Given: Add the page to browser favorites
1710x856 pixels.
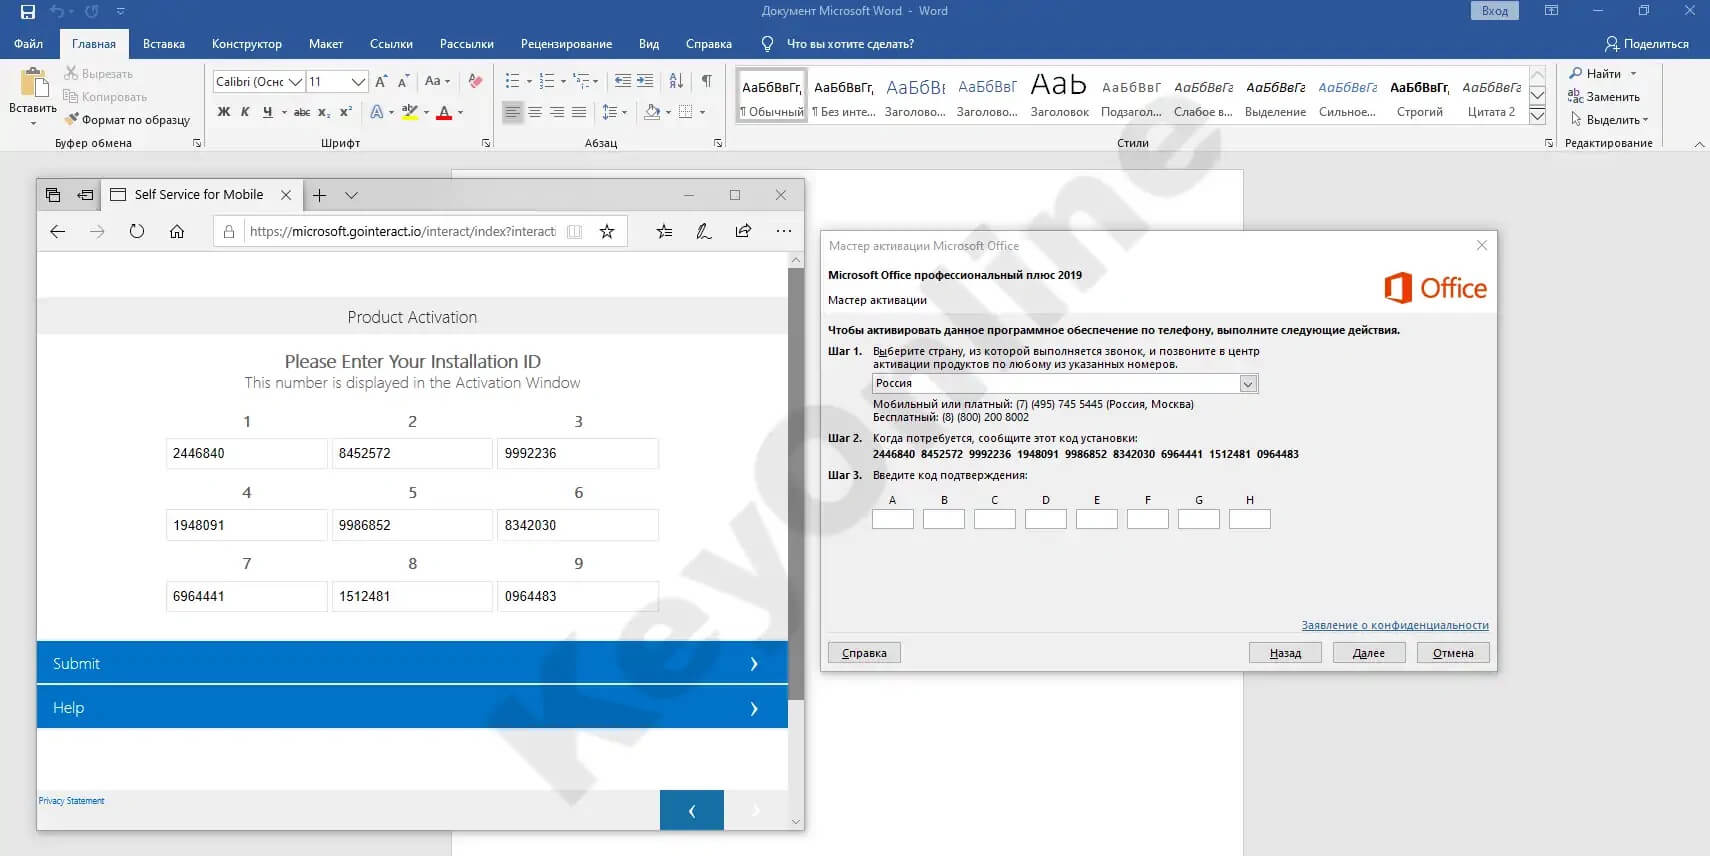Looking at the screenshot, I should 607,231.
